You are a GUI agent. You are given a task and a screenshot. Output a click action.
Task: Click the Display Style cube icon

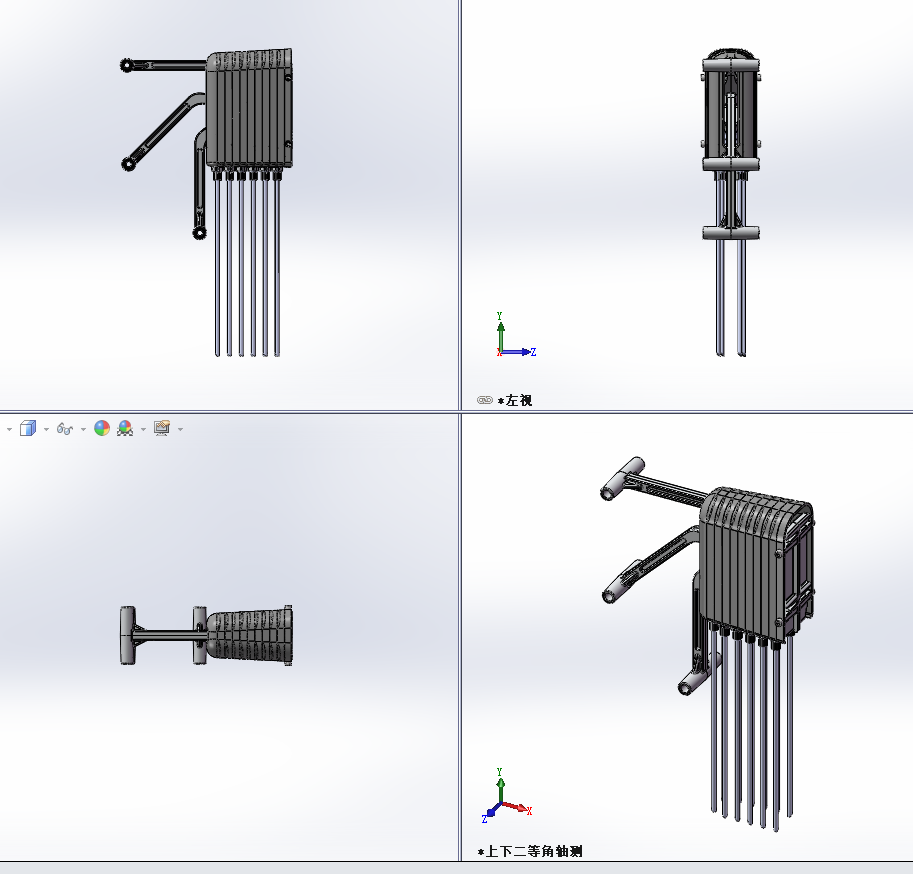point(28,429)
